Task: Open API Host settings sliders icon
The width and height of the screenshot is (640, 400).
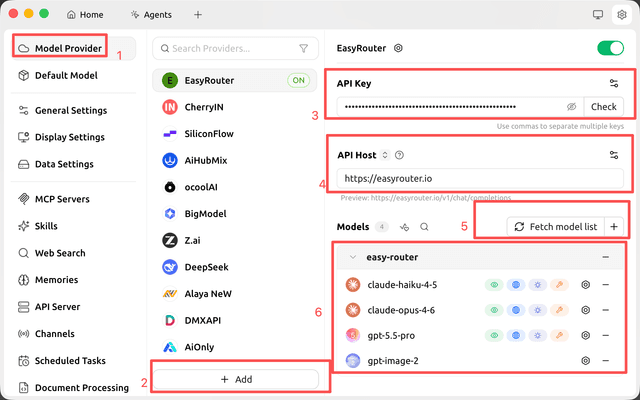Action: [x=614, y=155]
